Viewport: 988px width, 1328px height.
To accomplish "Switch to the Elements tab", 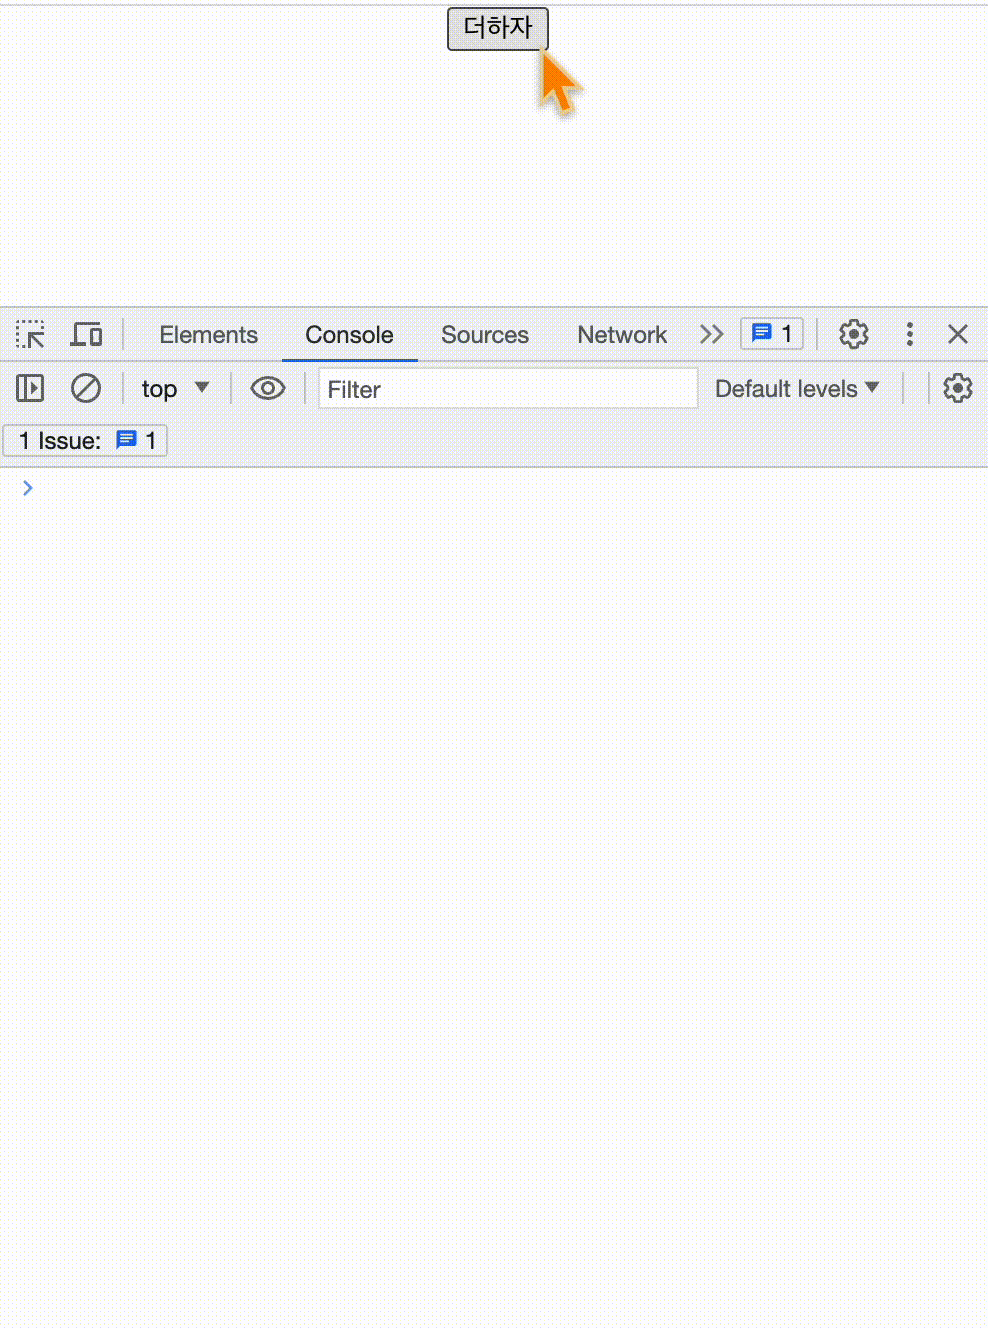I will pyautogui.click(x=208, y=335).
